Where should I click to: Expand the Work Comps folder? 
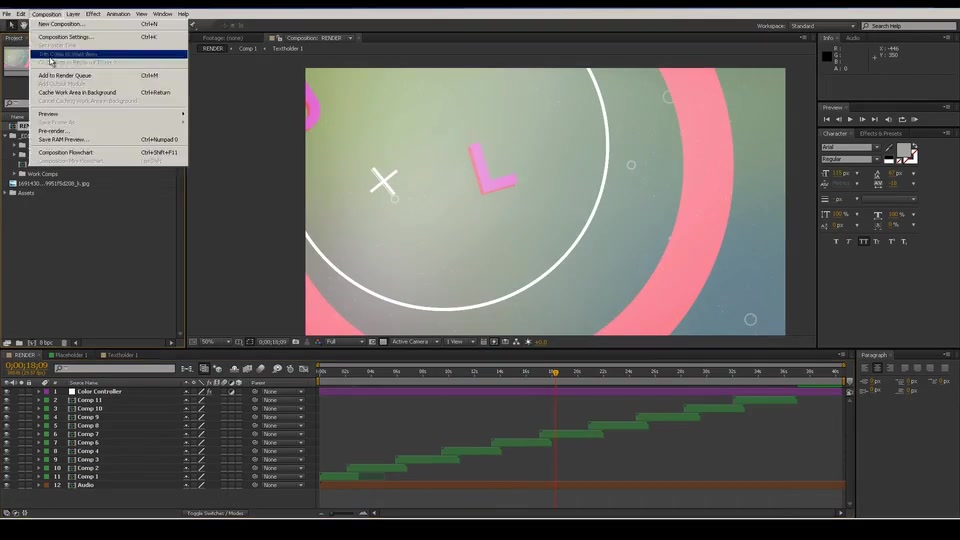pyautogui.click(x=14, y=174)
